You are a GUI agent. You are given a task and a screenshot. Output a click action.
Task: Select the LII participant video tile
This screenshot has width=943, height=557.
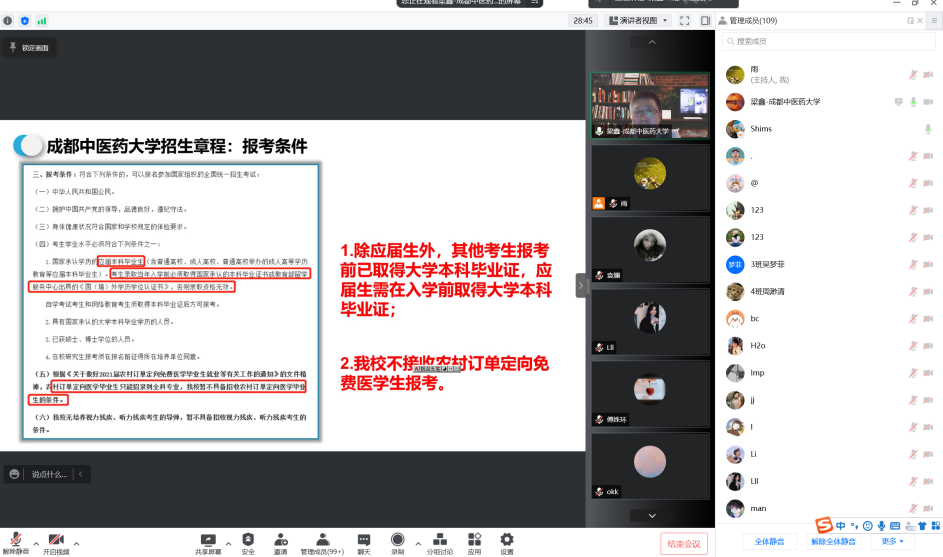click(650, 322)
